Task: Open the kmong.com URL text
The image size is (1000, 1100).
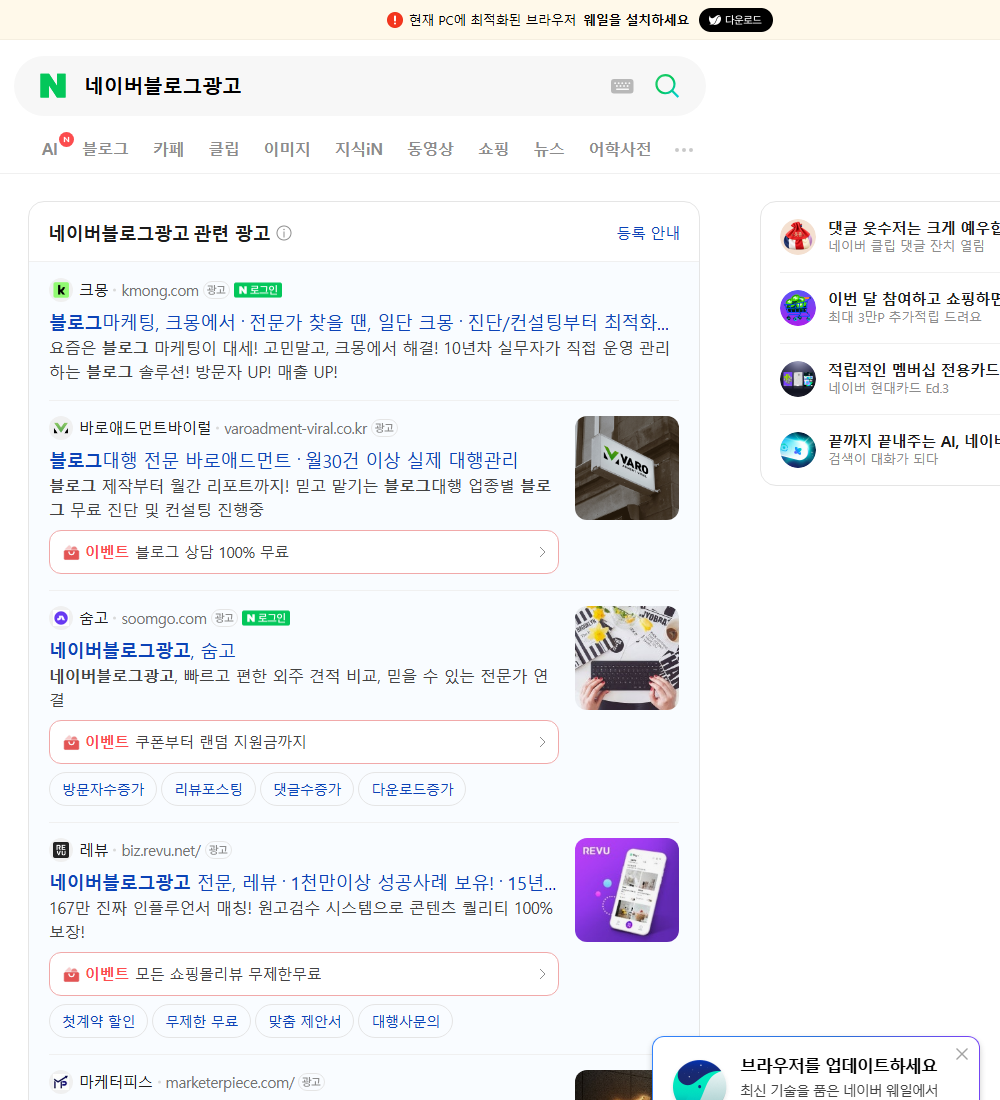Action: pyautogui.click(x=160, y=290)
